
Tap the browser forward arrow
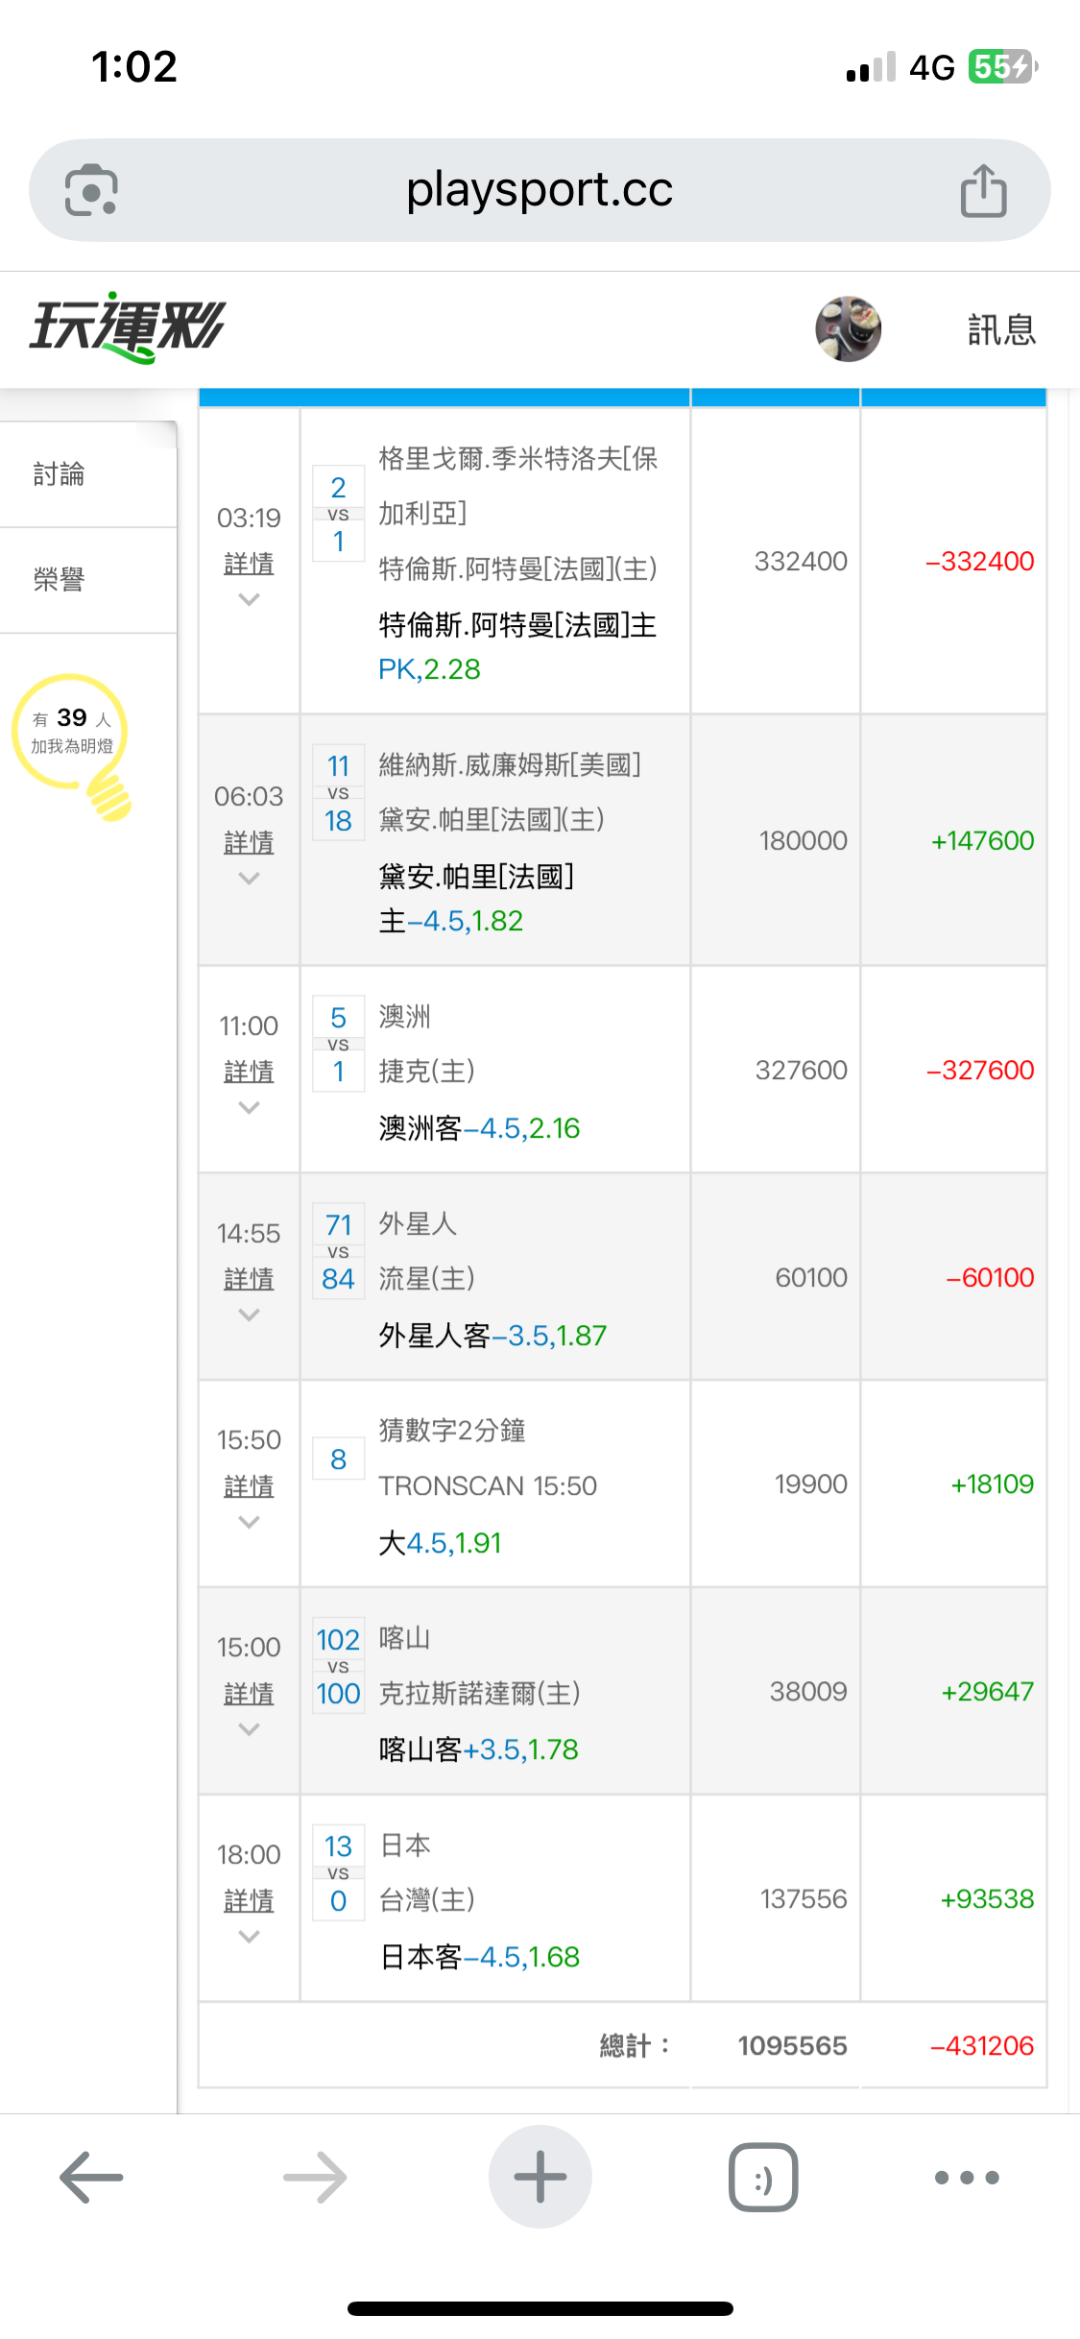315,2177
